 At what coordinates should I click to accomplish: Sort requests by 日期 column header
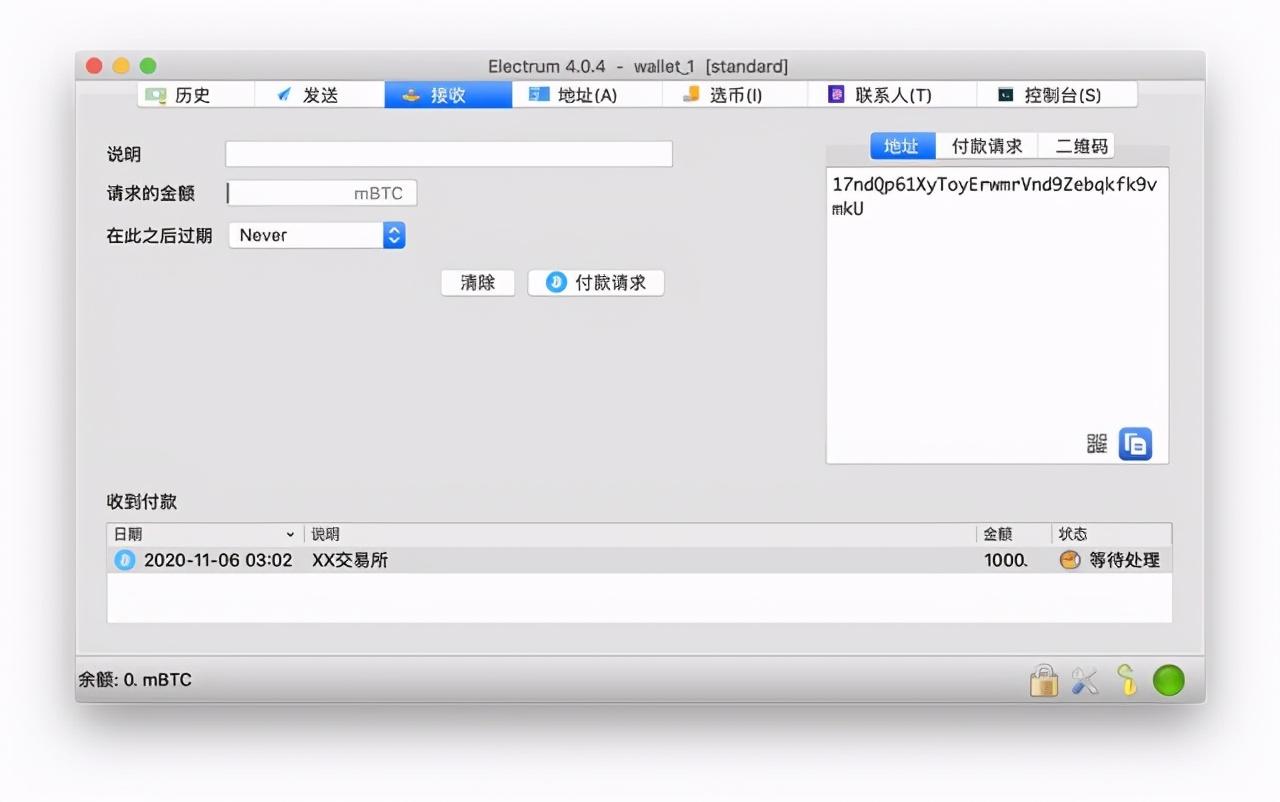click(204, 534)
